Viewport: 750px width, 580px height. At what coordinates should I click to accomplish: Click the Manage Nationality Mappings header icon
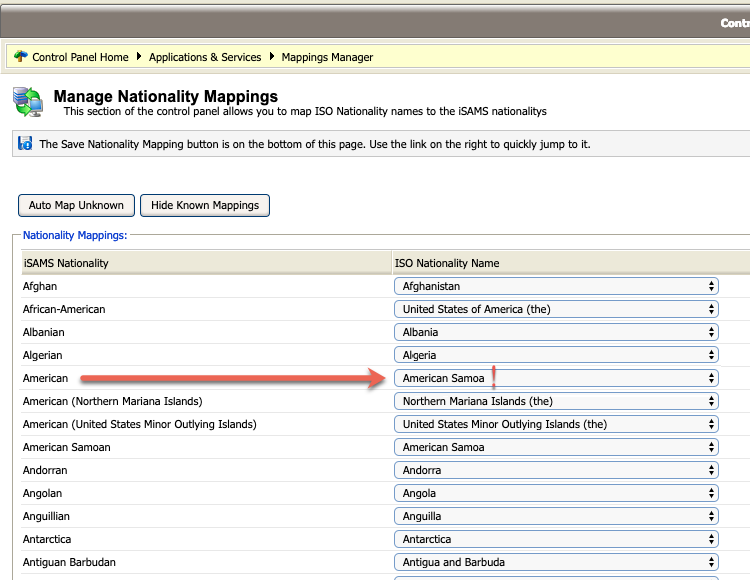click(26, 102)
